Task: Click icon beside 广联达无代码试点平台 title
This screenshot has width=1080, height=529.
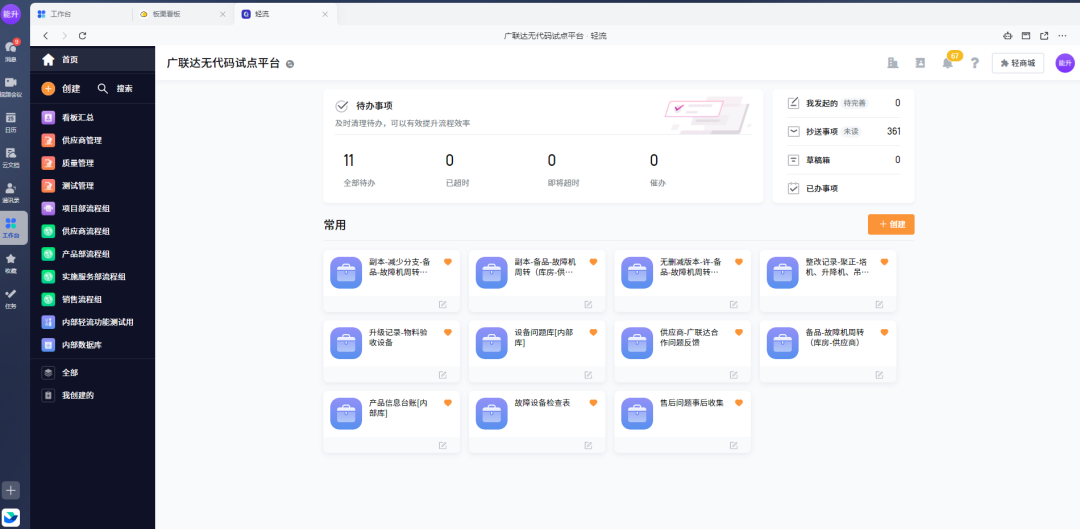Action: coord(290,63)
